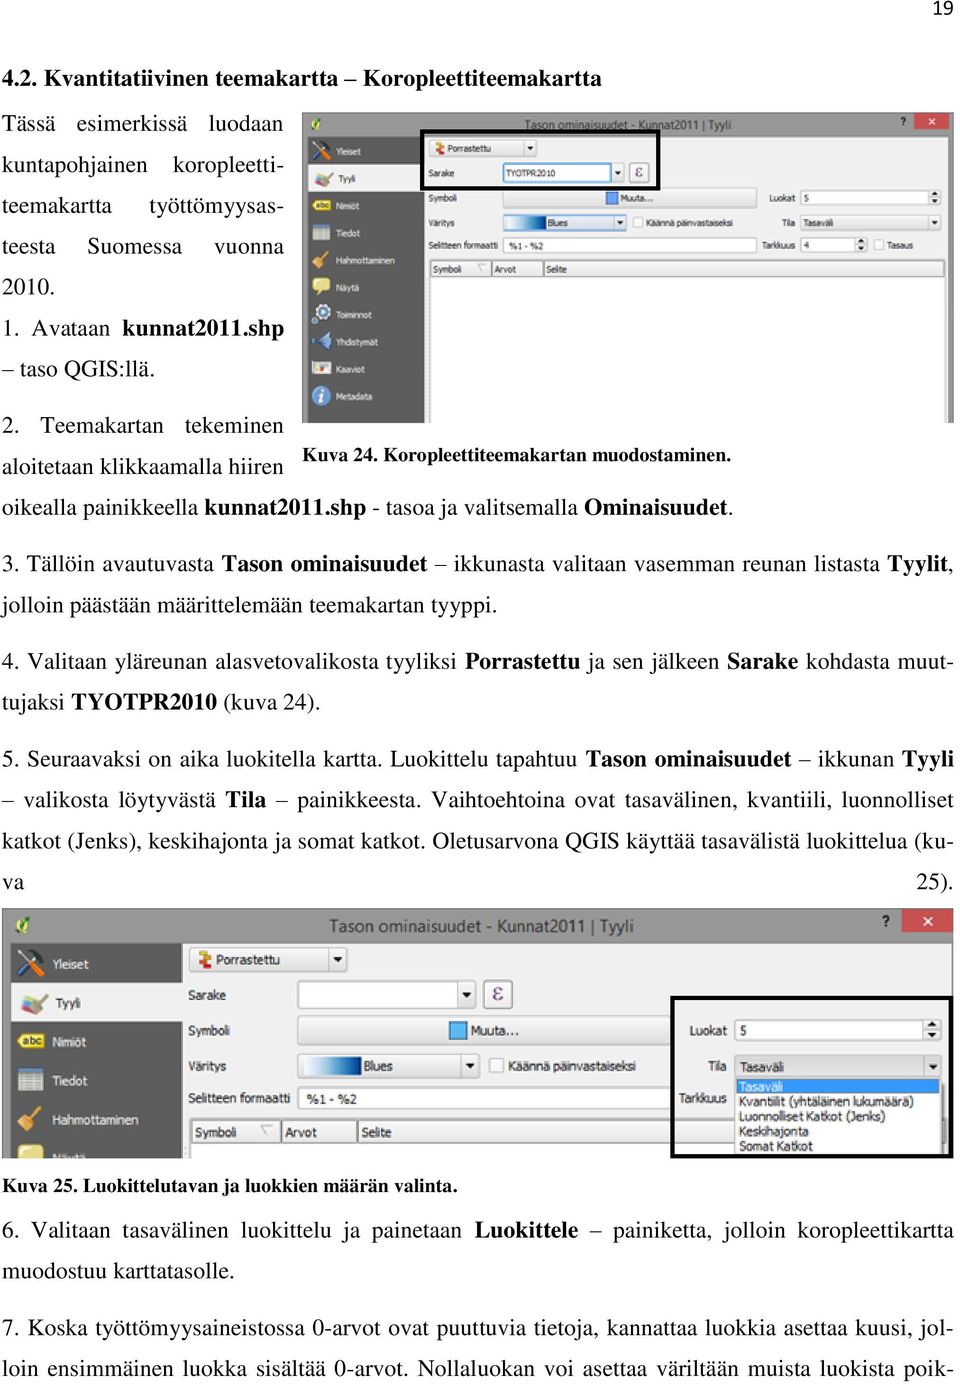
Task: Click Luokat value field in Kuva 25 dialog
Action: tap(829, 1030)
